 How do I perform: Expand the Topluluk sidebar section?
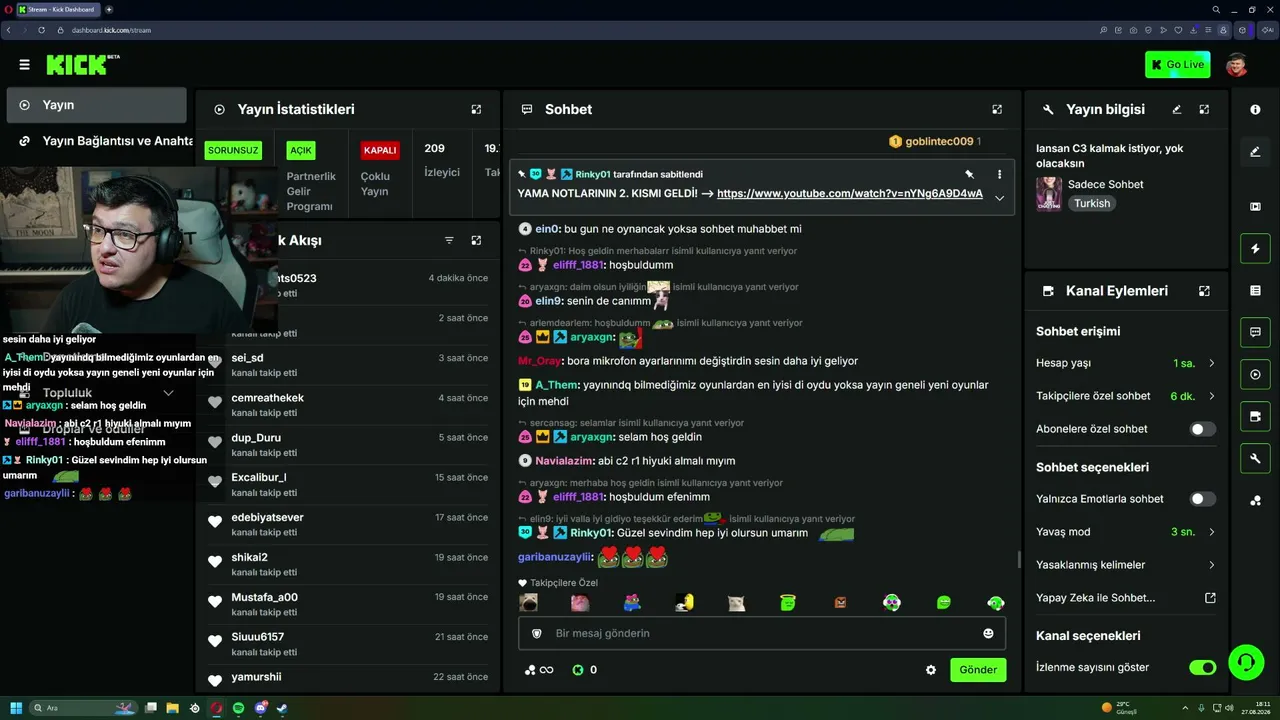(168, 393)
